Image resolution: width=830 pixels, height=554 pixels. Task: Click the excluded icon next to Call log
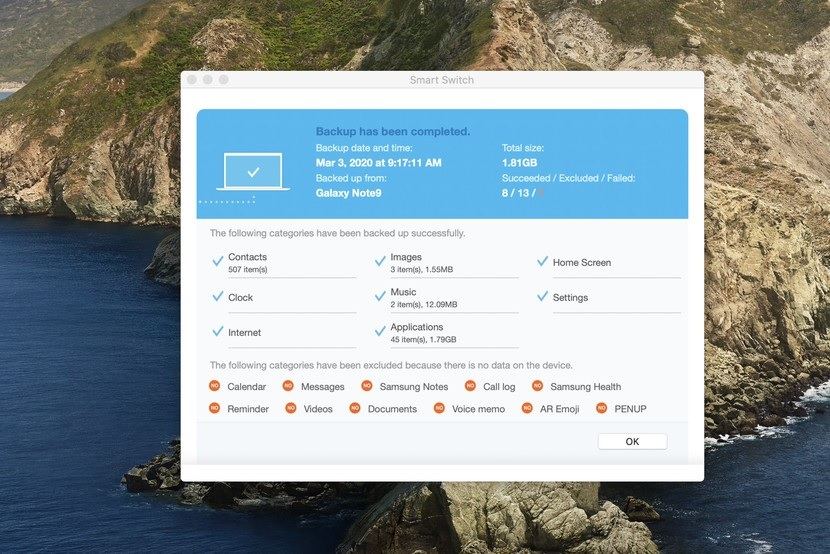pyautogui.click(x=470, y=386)
